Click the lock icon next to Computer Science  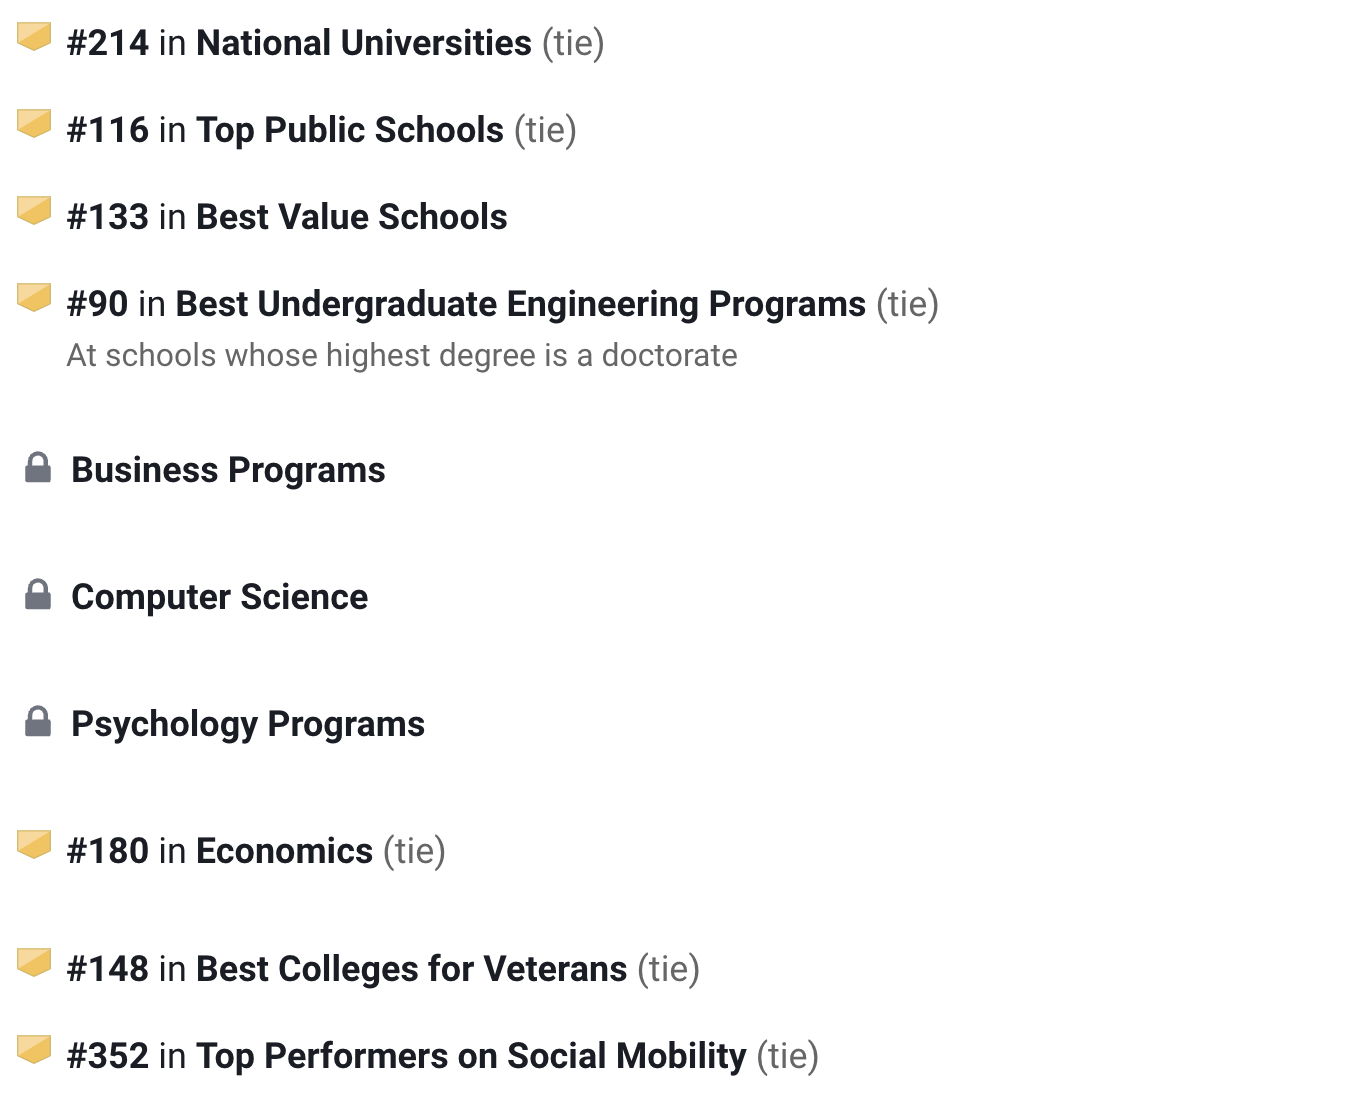[x=38, y=595]
